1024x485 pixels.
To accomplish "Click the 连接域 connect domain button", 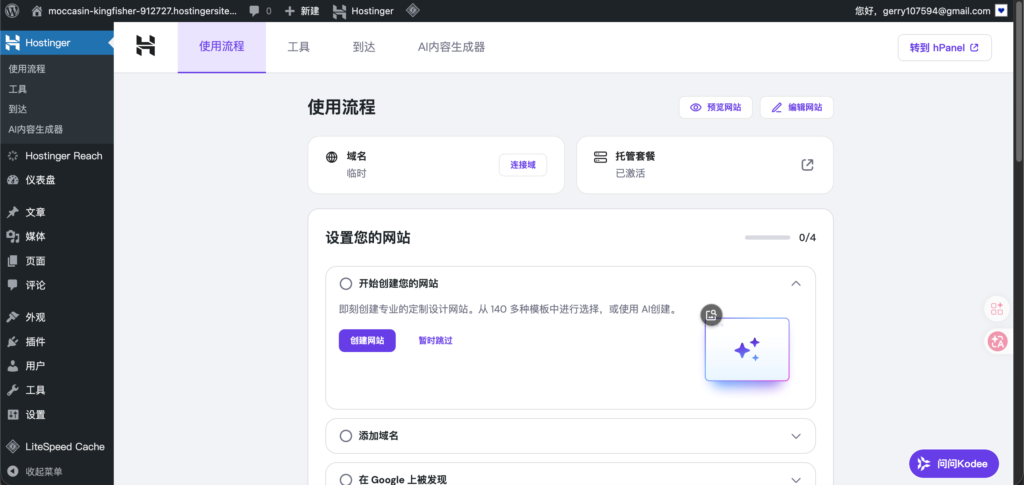I will 523,165.
